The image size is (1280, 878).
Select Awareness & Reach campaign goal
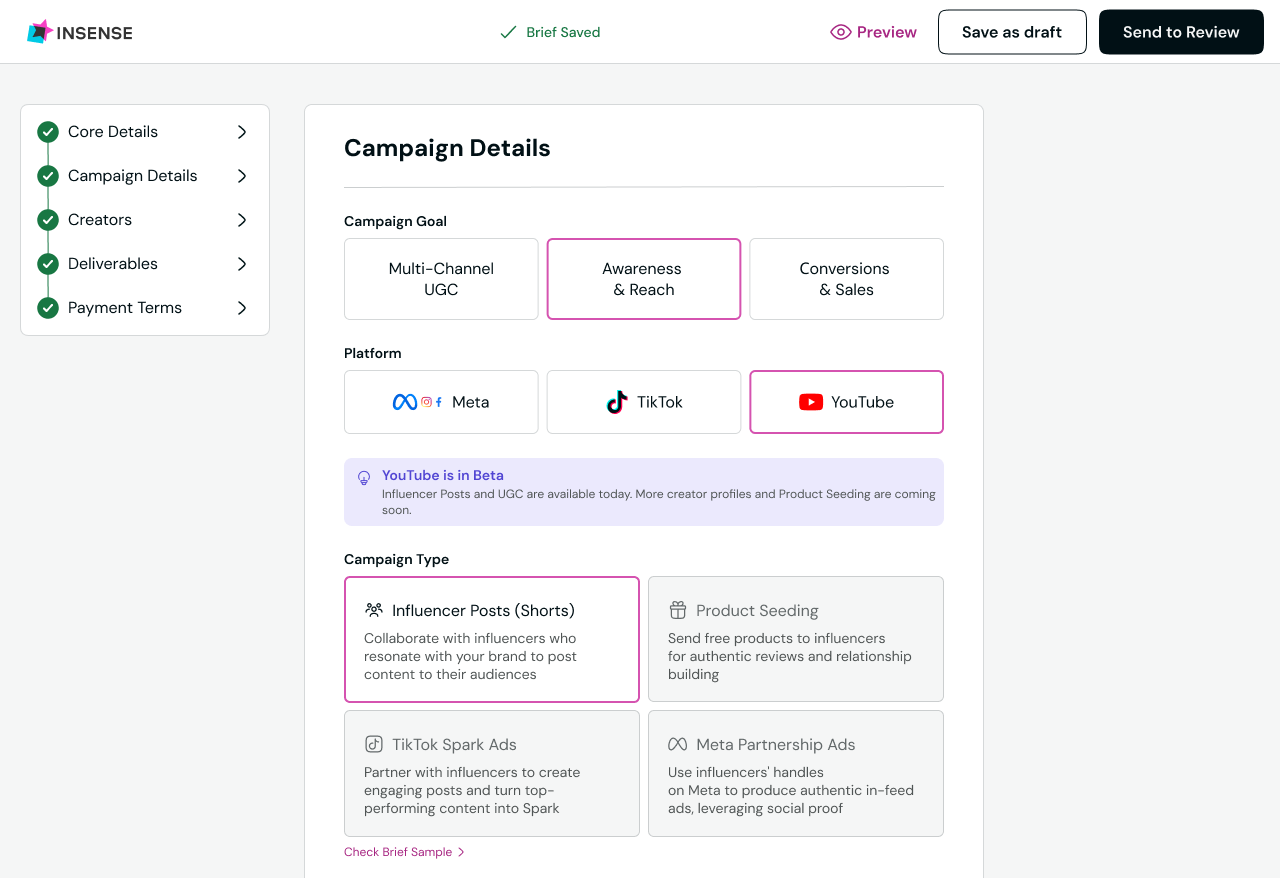[x=644, y=279]
